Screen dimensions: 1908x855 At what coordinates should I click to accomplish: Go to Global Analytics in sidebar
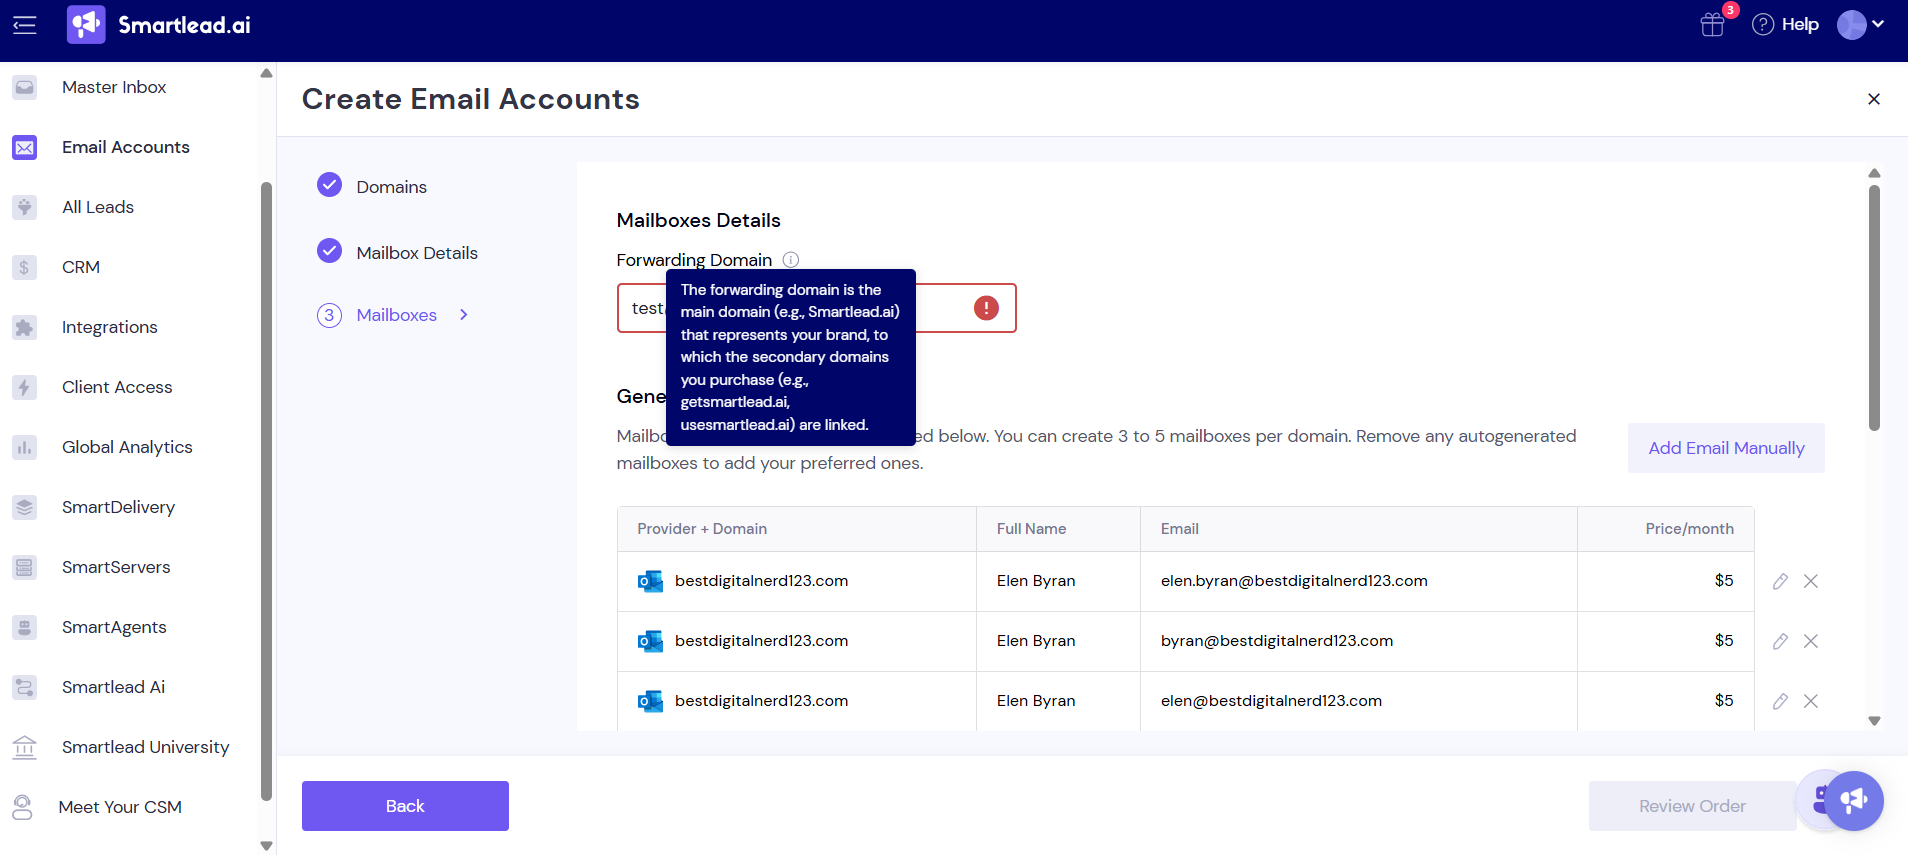[127, 447]
